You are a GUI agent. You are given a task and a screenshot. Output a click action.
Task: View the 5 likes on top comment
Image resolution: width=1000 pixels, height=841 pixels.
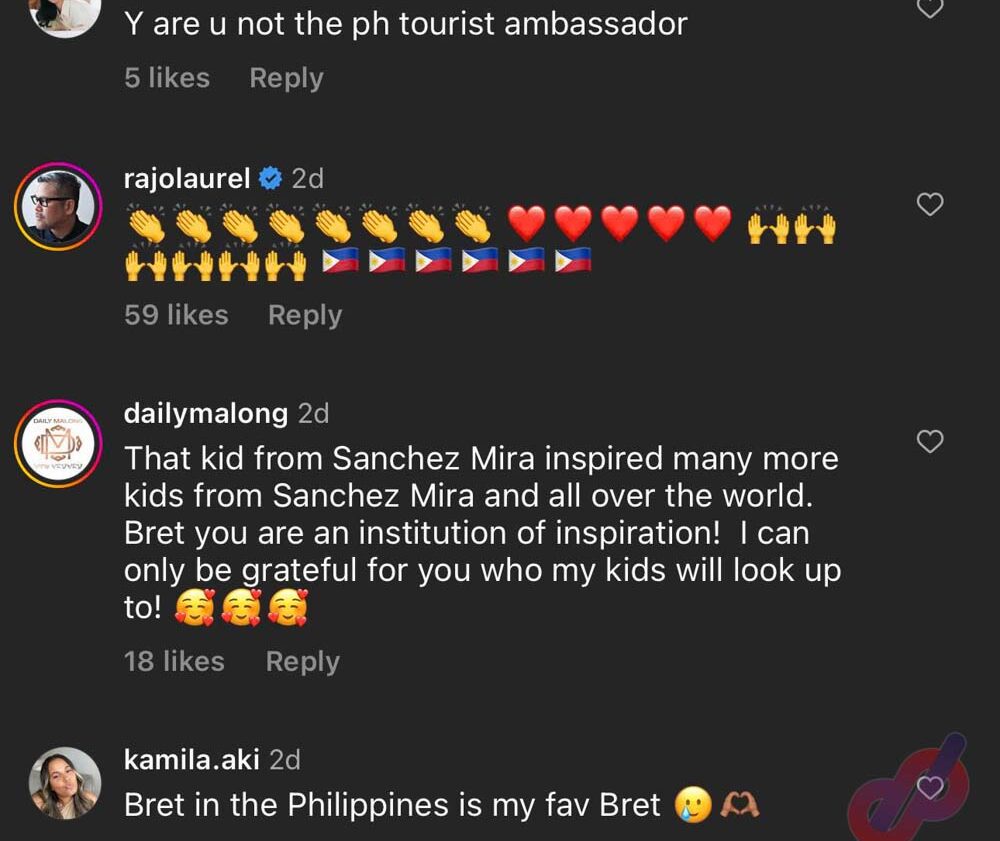(x=167, y=78)
